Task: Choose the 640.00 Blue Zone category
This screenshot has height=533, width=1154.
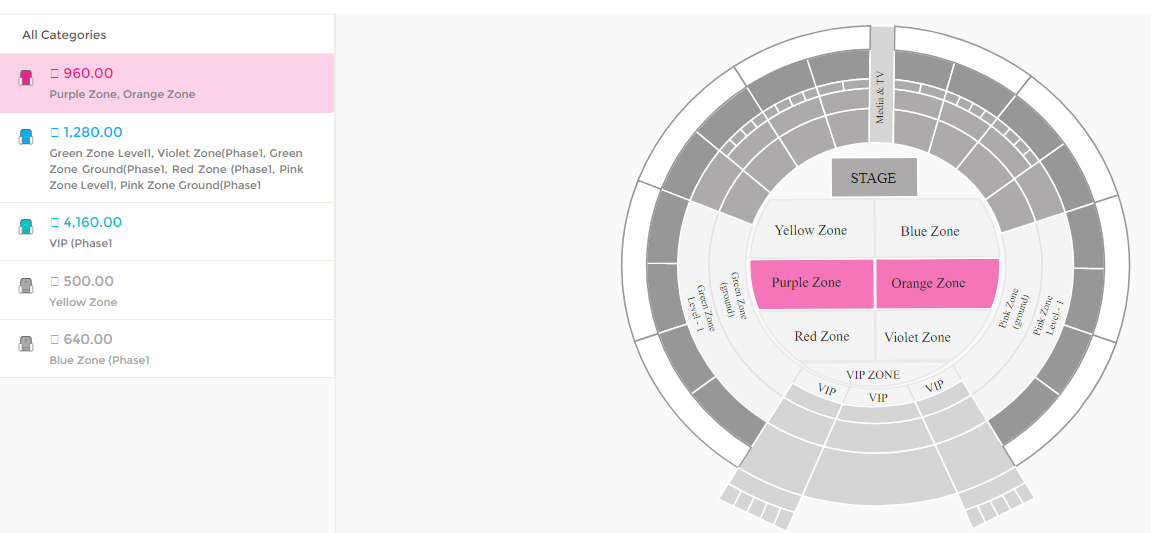Action: [167, 349]
